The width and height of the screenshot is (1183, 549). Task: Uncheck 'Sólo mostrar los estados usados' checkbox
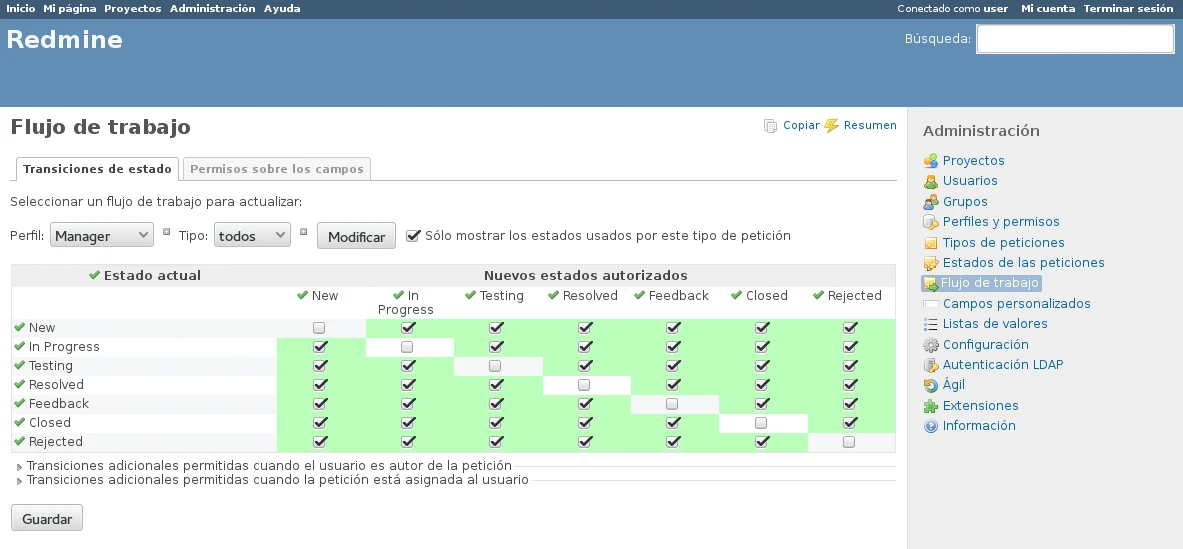click(413, 235)
